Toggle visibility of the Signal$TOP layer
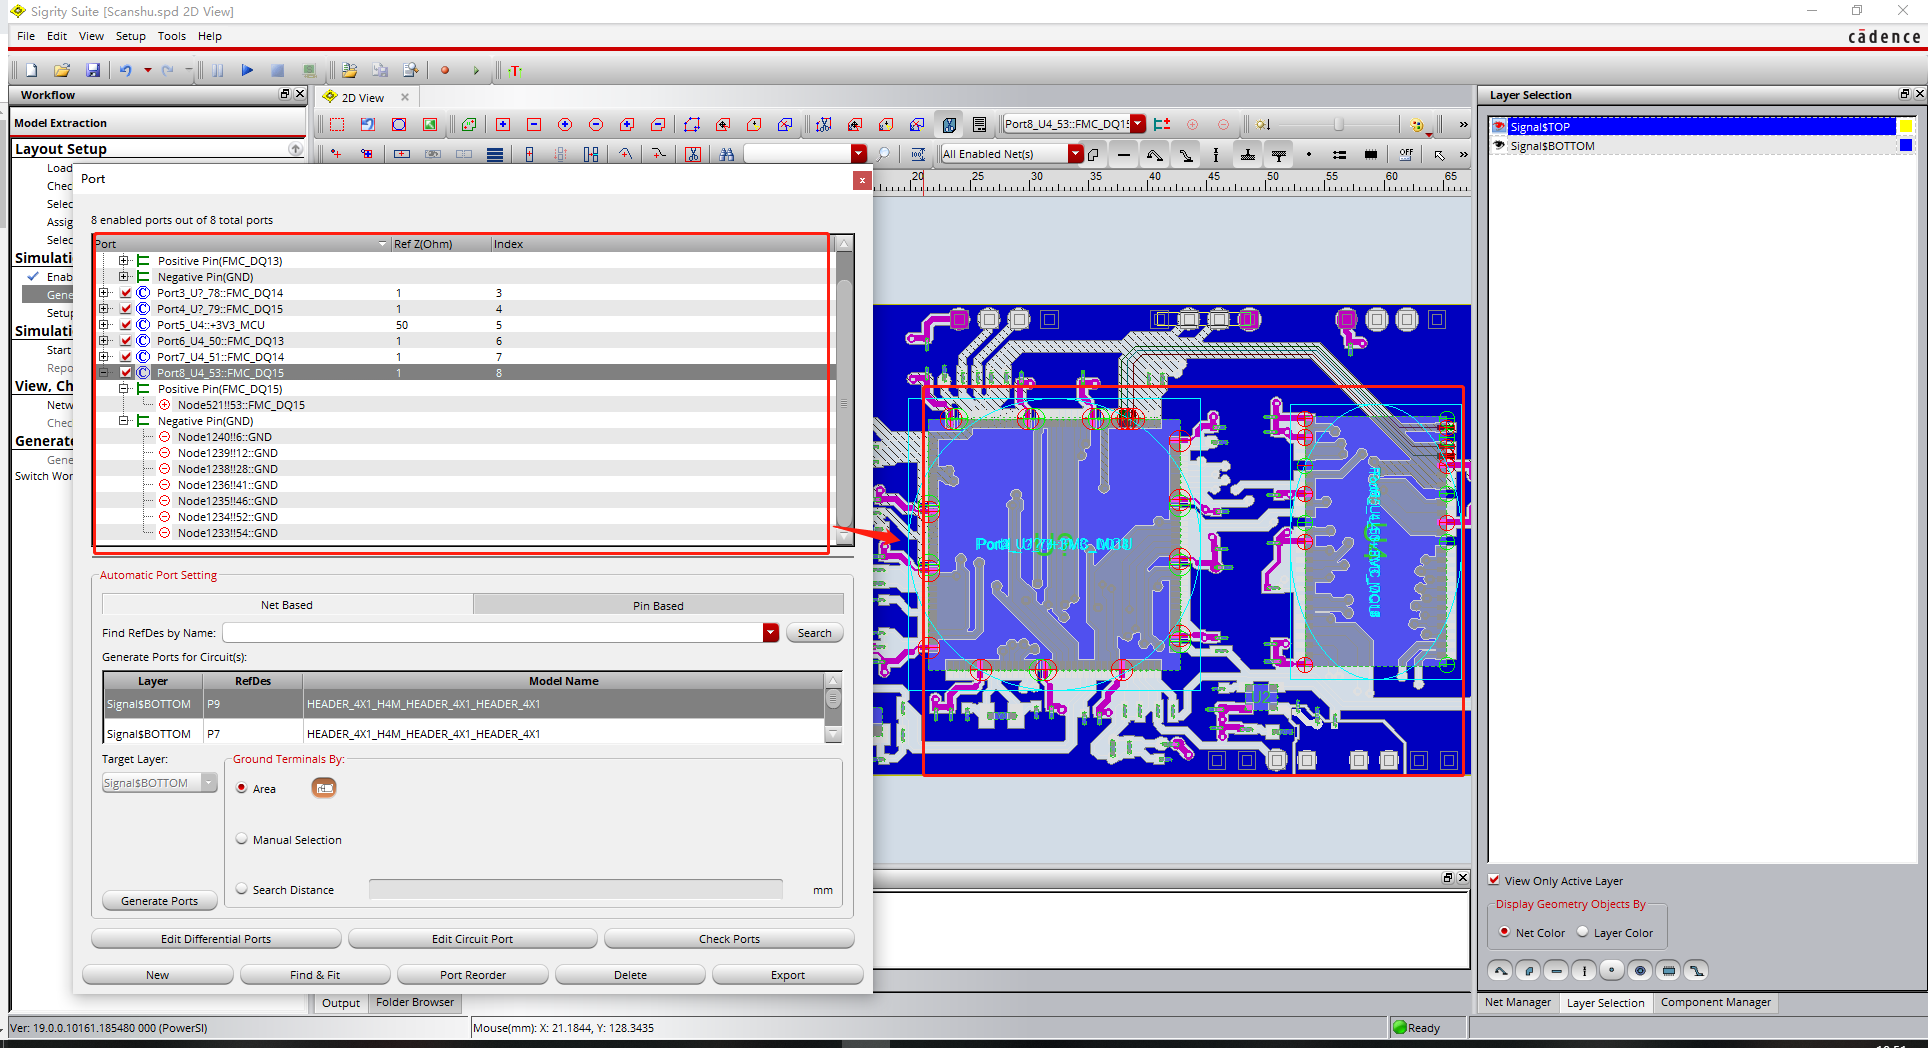This screenshot has height=1048, width=1928. [x=1498, y=126]
